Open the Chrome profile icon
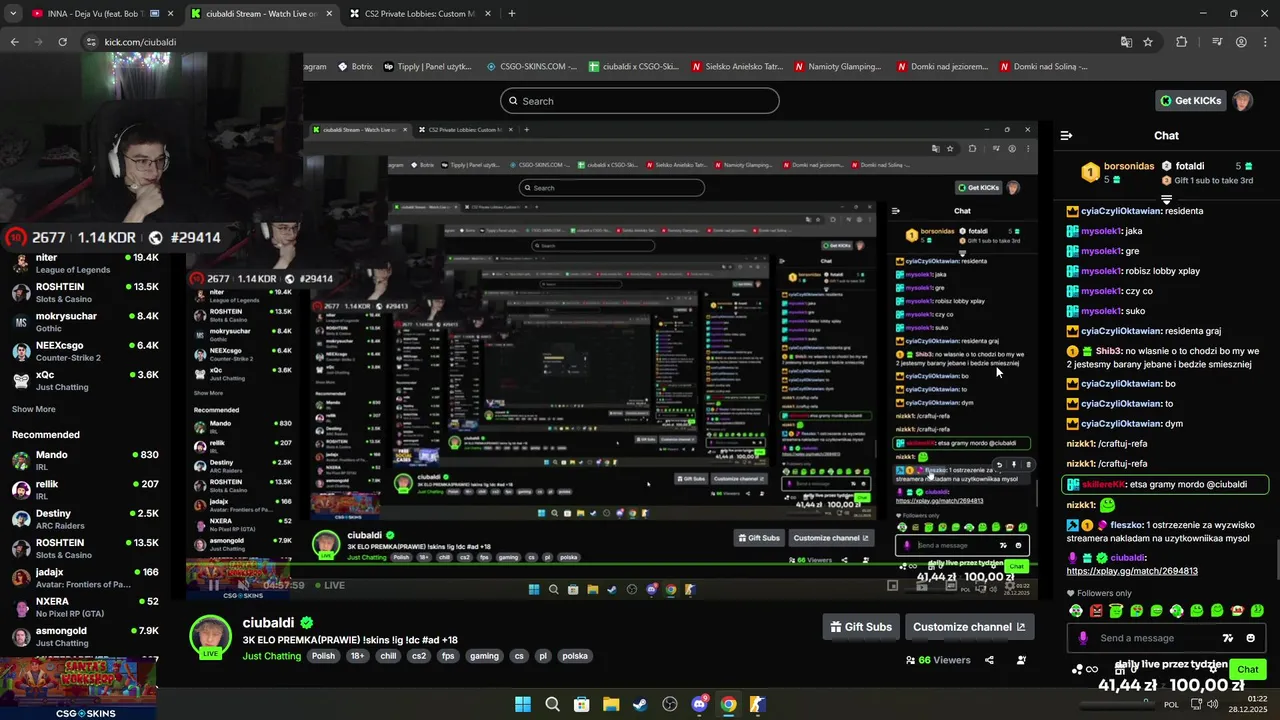Image resolution: width=1280 pixels, height=720 pixels. 1241,42
